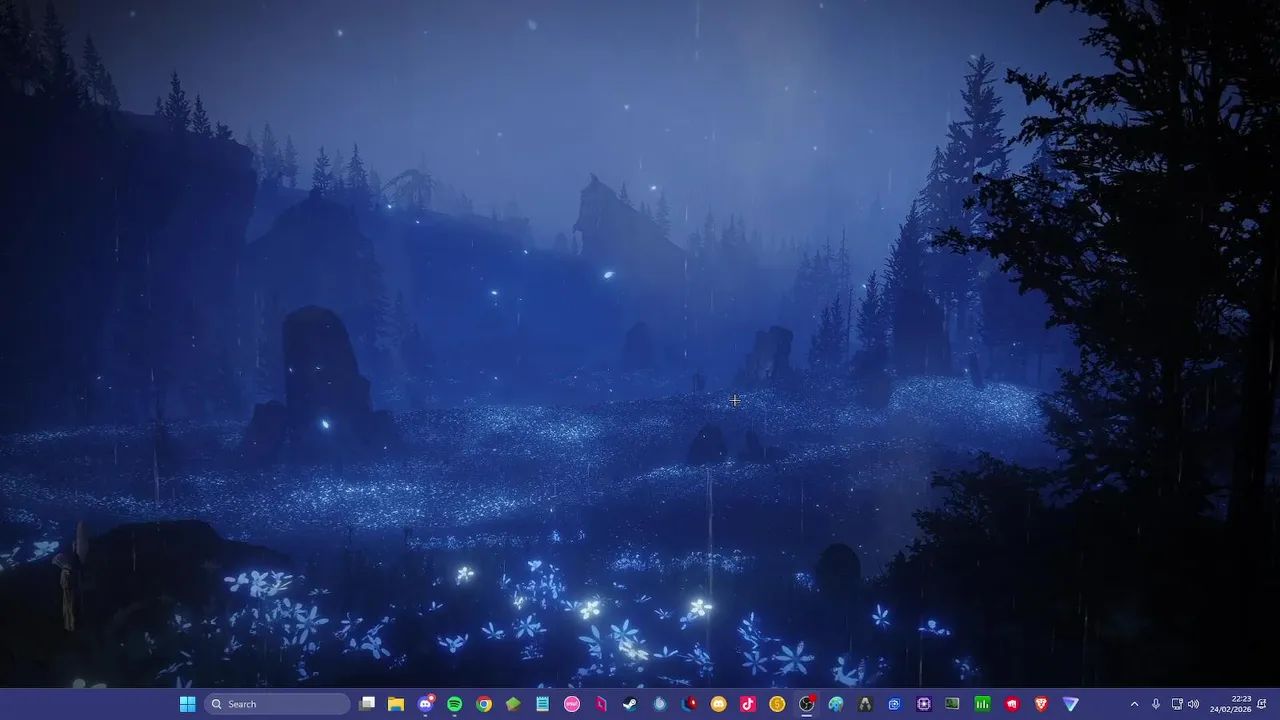Open the volume tray icon

(1193, 704)
